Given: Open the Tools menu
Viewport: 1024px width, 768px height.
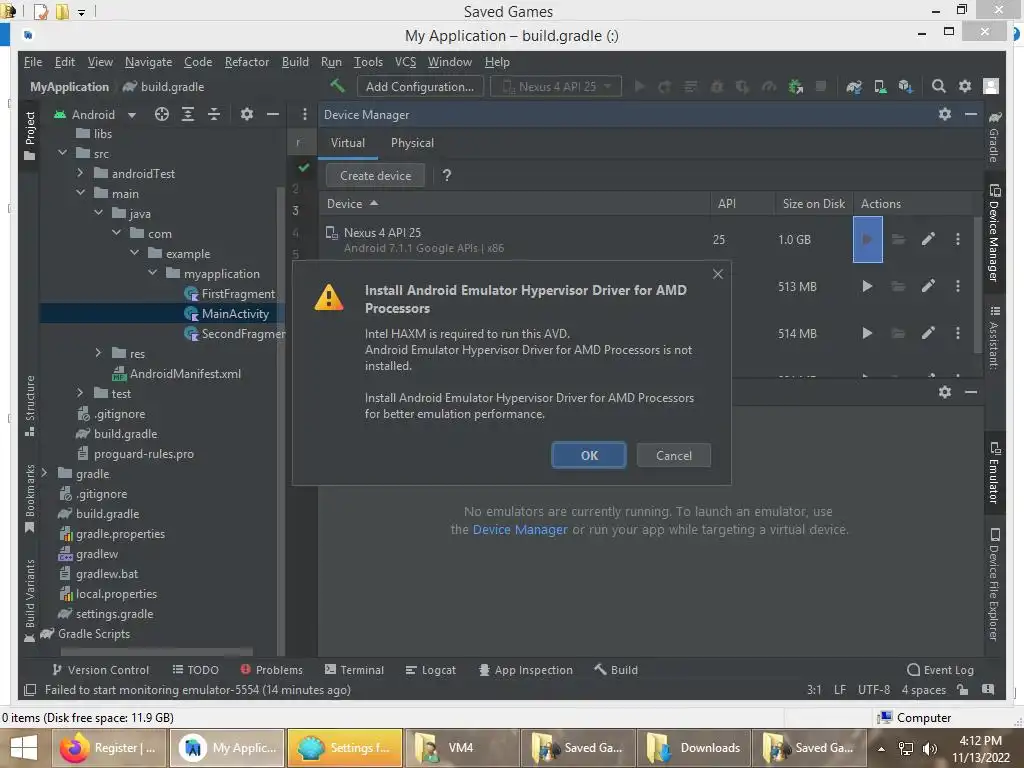Looking at the screenshot, I should [368, 62].
